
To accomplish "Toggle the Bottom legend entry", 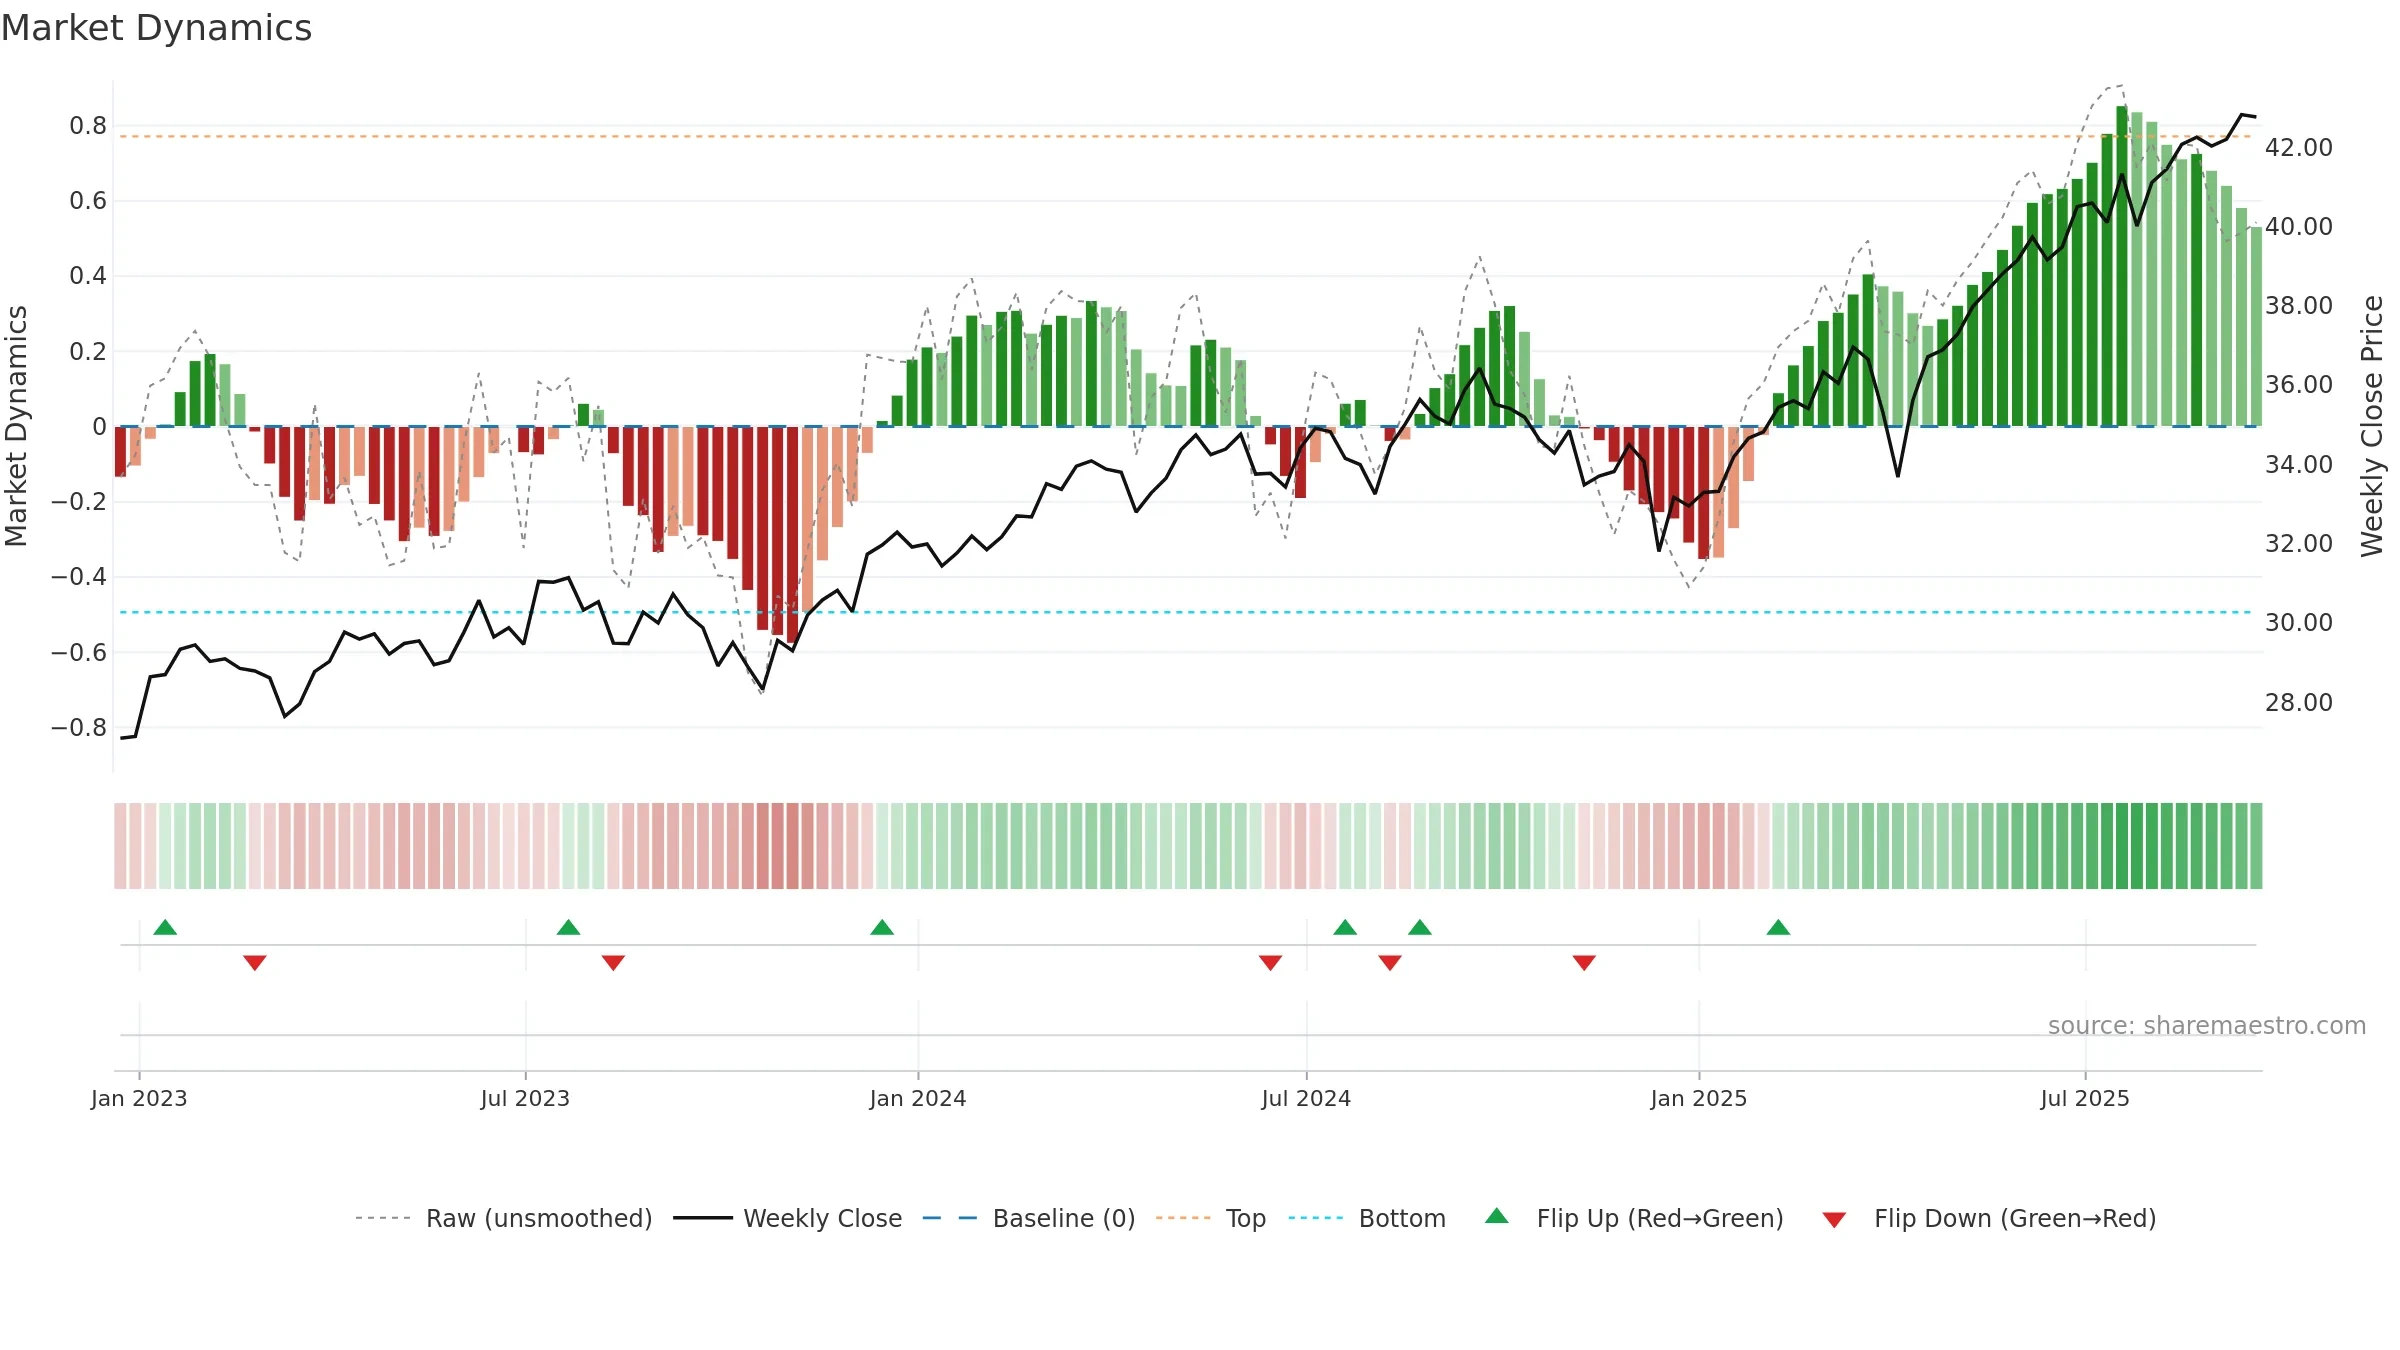I will (x=1367, y=1218).
